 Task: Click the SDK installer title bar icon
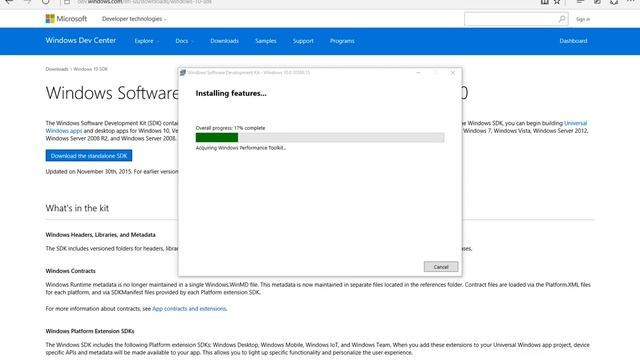183,73
